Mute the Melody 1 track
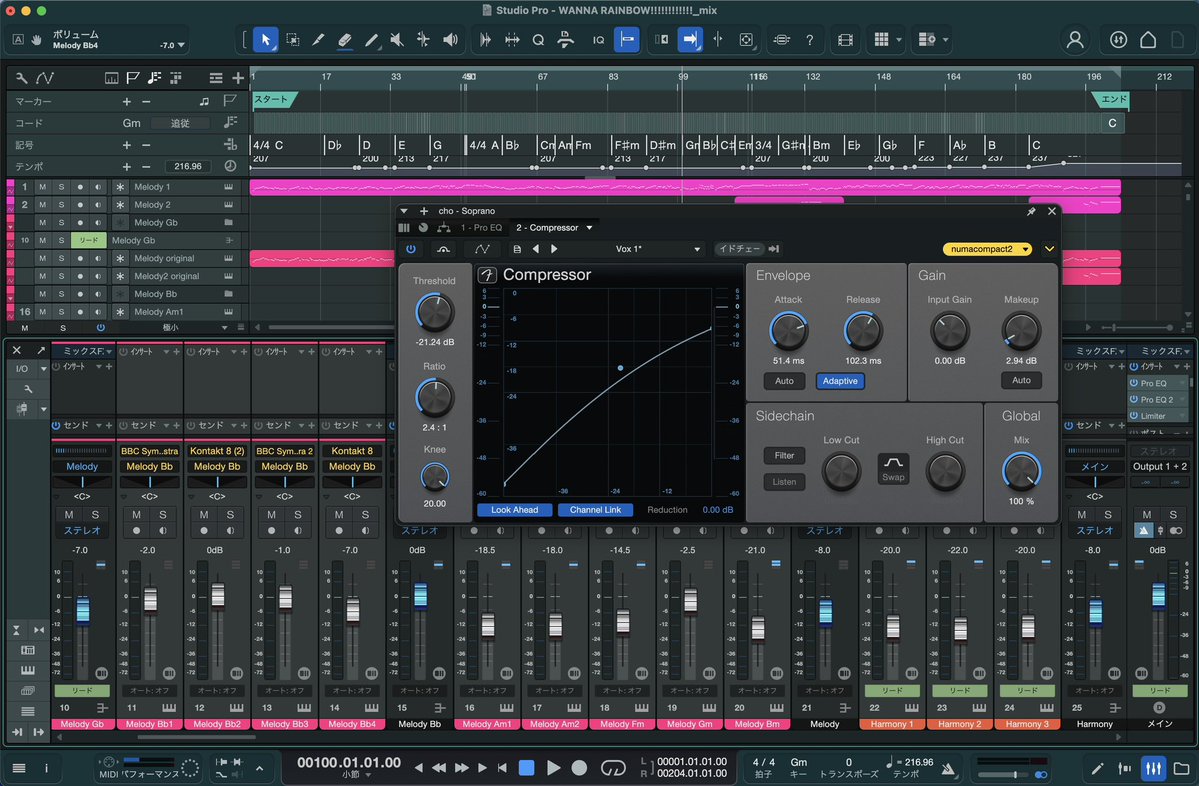The width and height of the screenshot is (1199, 786). (x=42, y=187)
